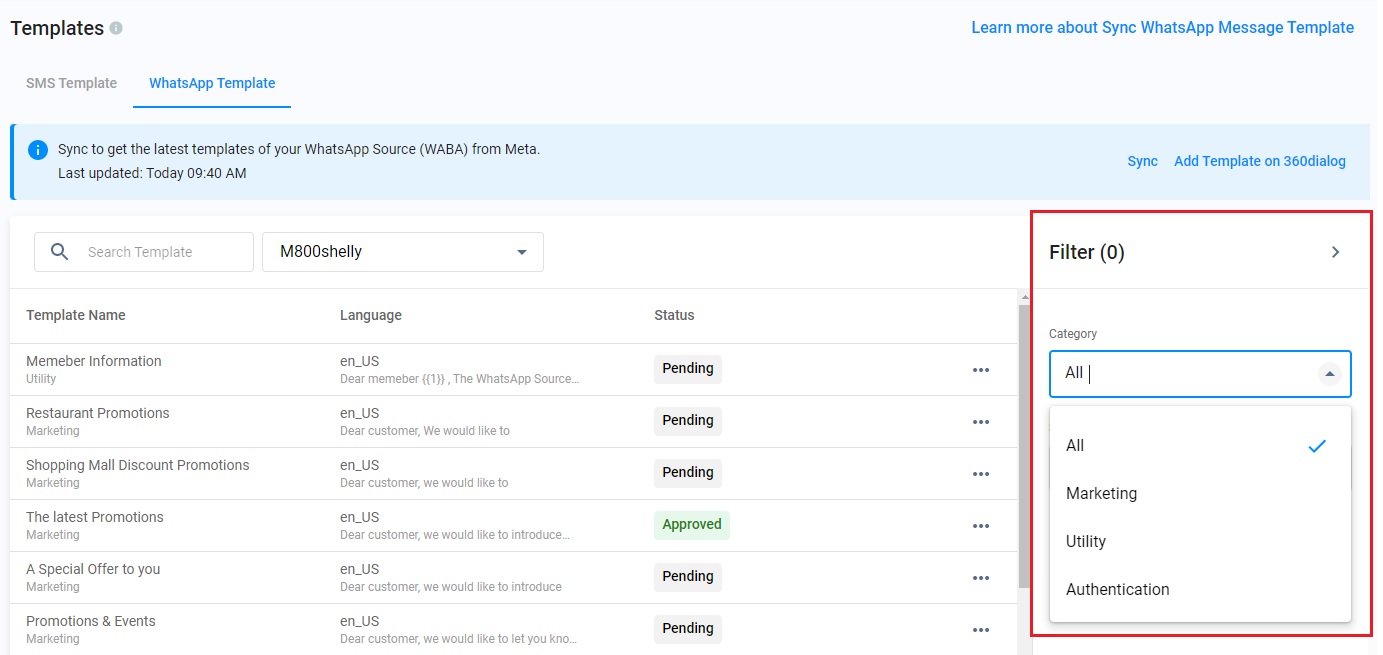Image resolution: width=1383 pixels, height=655 pixels.
Task: Click the search magnifier icon
Action: (60, 252)
